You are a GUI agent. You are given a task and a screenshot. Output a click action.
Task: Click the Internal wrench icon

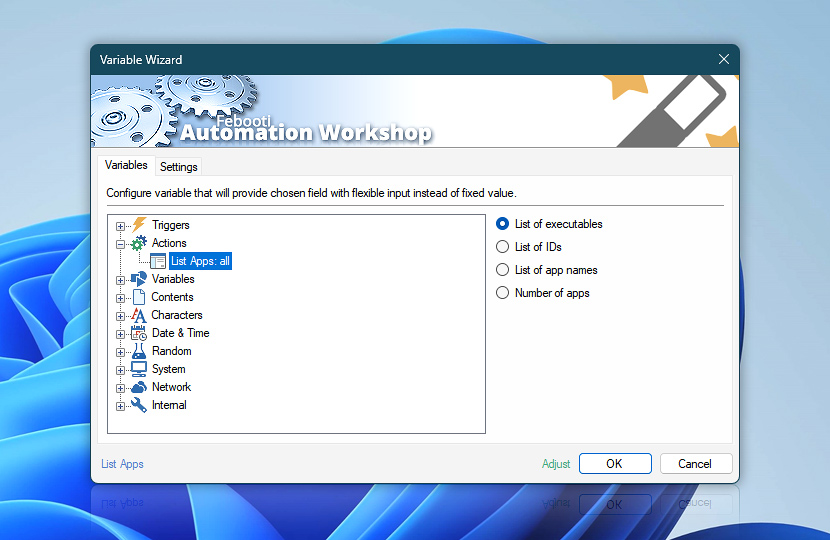139,405
